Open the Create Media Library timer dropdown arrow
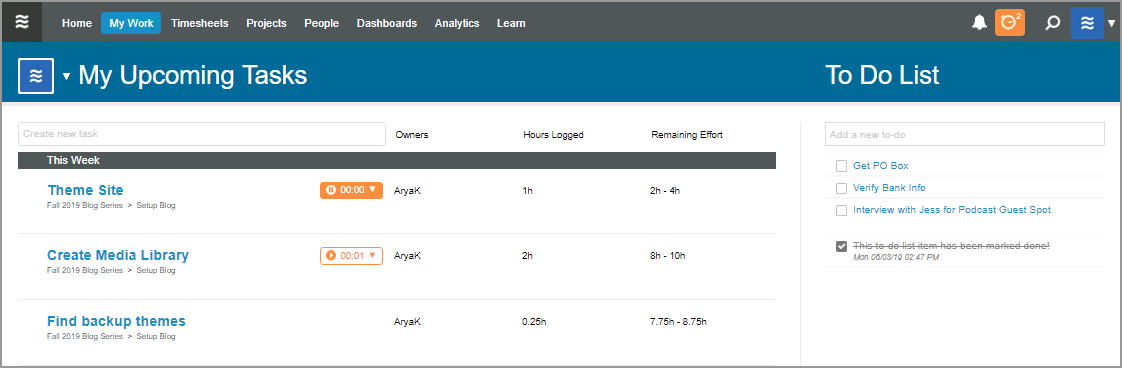Screen dimensions: 1122x368 coord(371,255)
